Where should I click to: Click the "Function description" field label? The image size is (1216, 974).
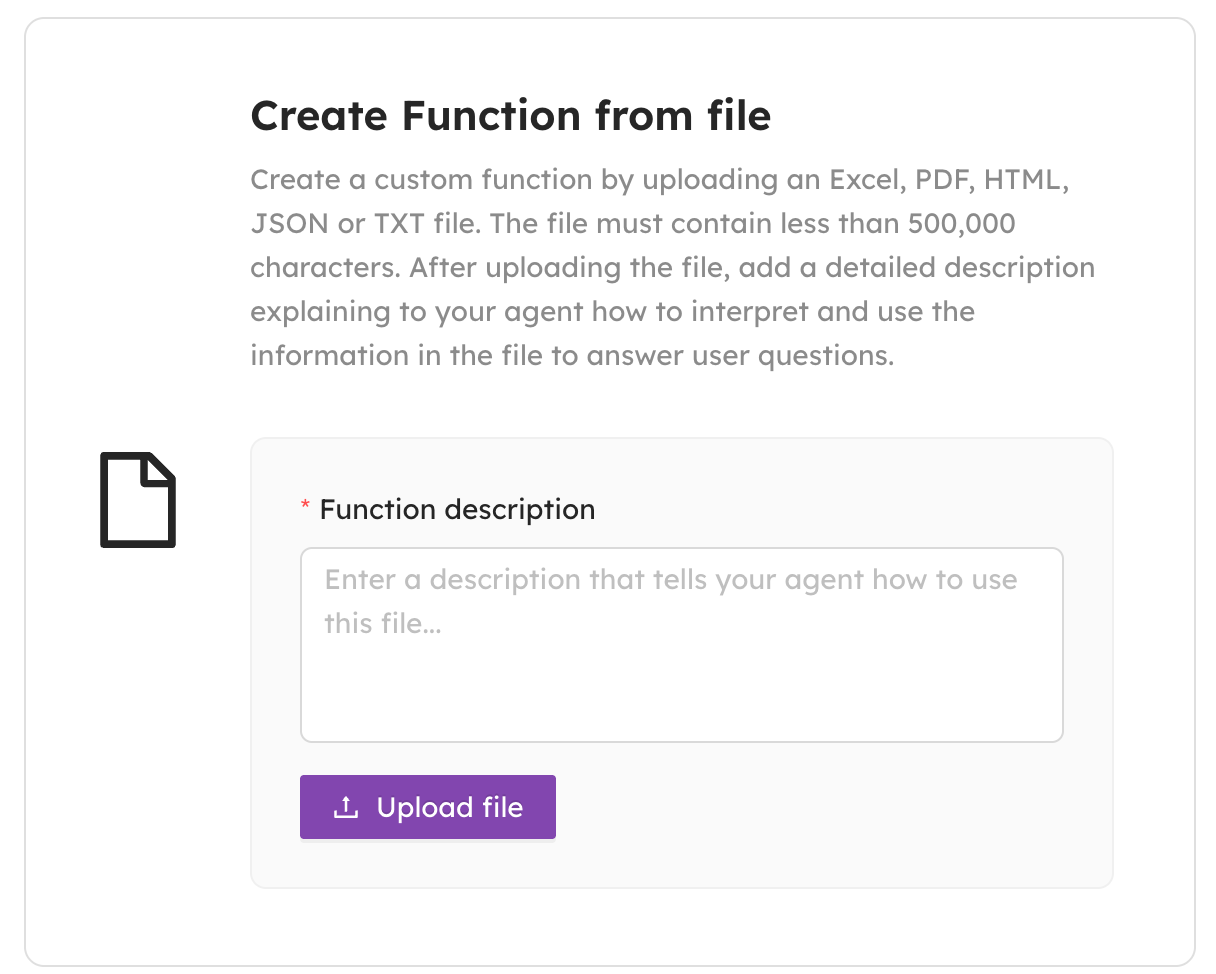tap(457, 510)
